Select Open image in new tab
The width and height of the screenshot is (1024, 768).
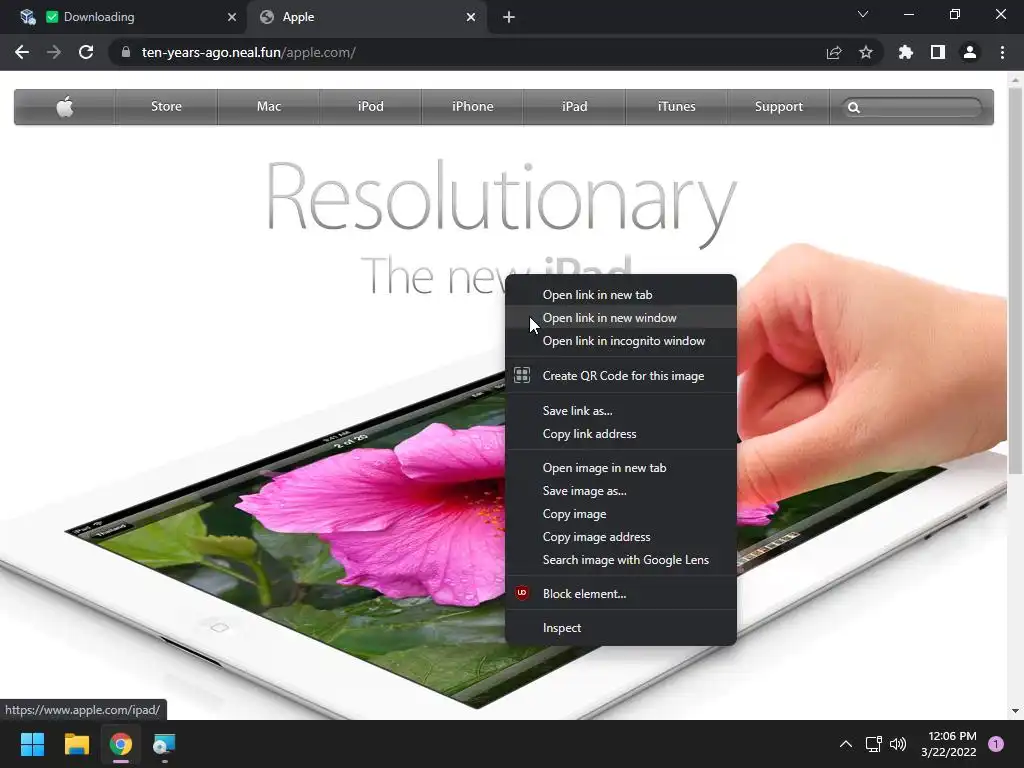click(621, 468)
